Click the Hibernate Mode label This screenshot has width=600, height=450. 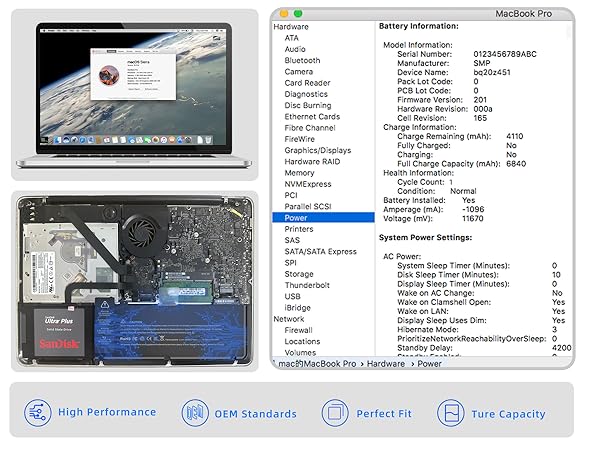428,329
